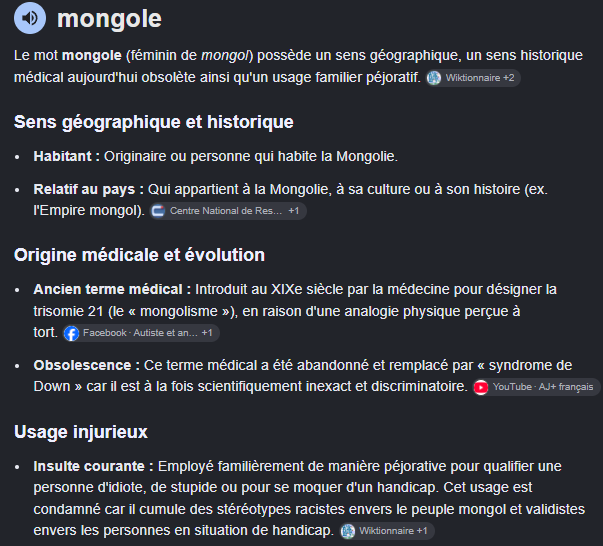Click the Wiktionnaire globe icon in intro paragraph
The height and width of the screenshot is (546, 603).
434,78
